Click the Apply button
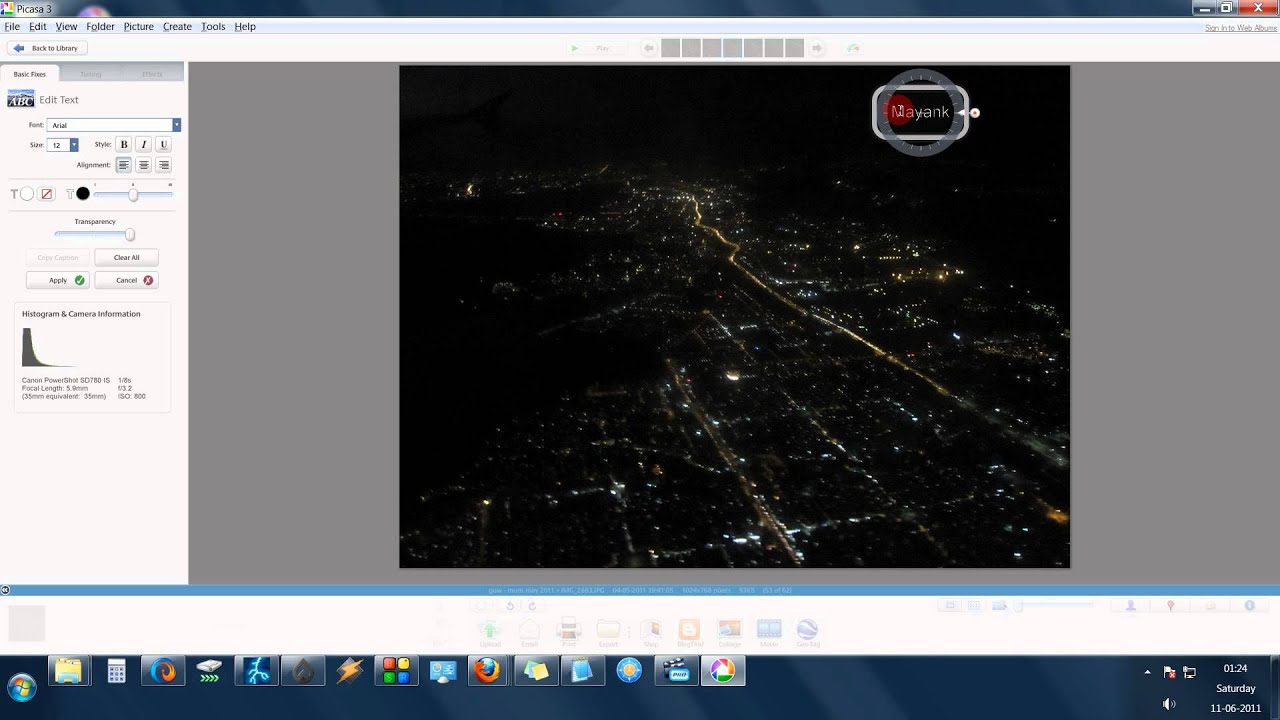Screen dimensions: 1280x720 click(x=57, y=280)
